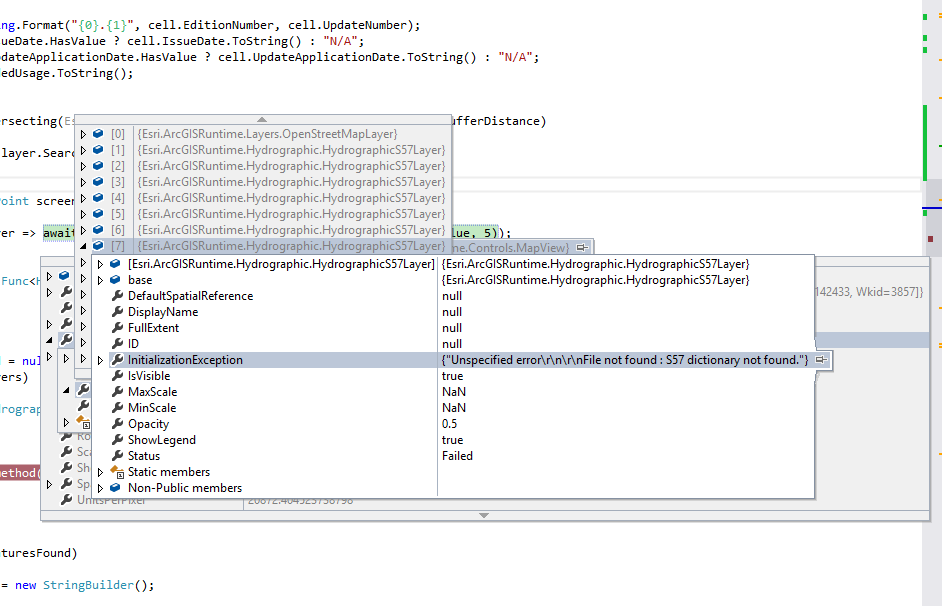Screen dimensions: 942x606
Task: Click the wrench icon next to MinScale
Action: (x=117, y=408)
